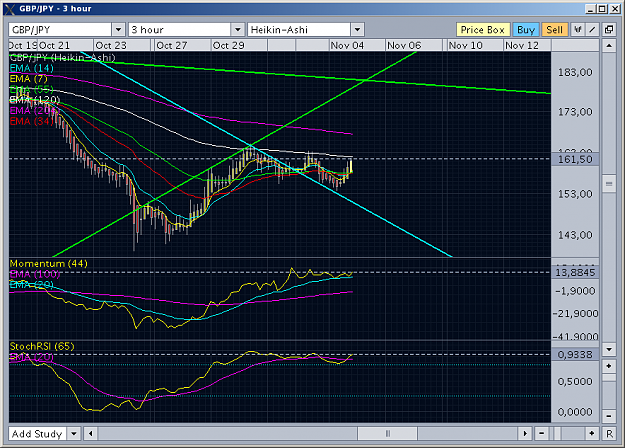Click the EMA (14) legend label

point(31,68)
